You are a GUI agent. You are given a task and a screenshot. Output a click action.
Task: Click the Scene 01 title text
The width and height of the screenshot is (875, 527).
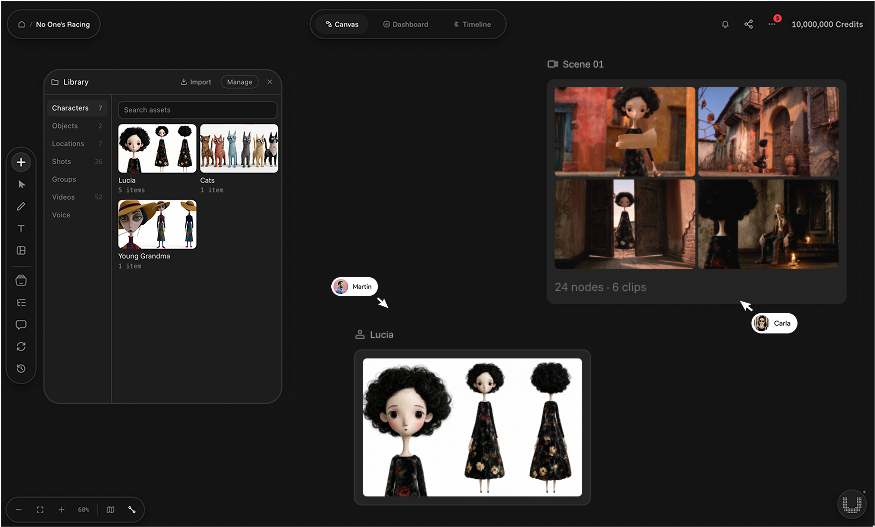(x=583, y=64)
